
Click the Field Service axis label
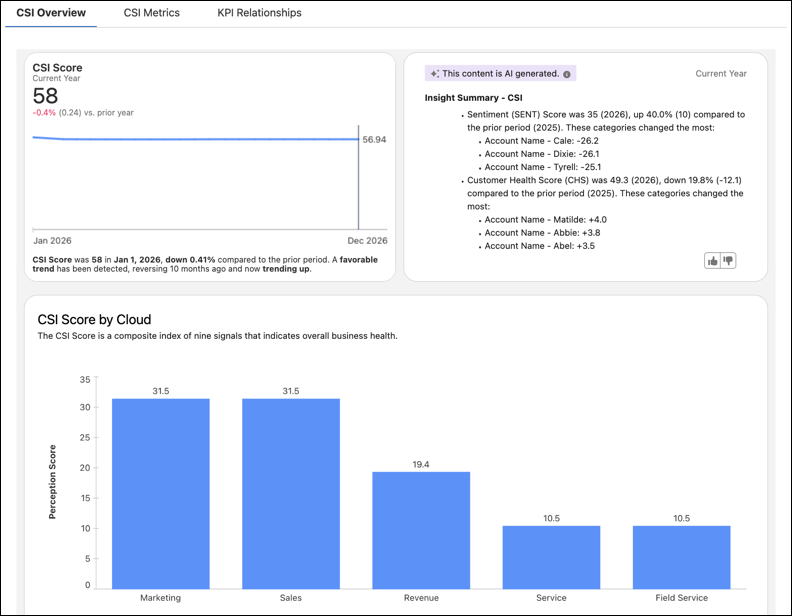click(681, 598)
